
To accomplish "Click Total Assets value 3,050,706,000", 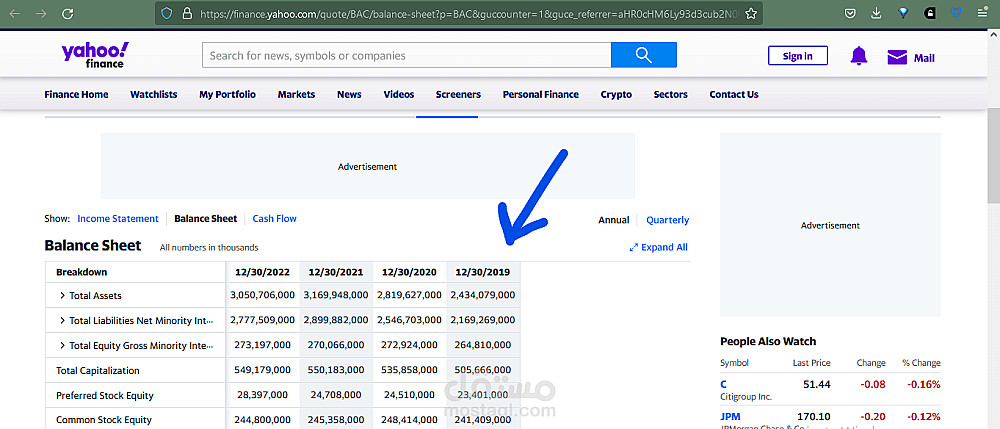I will click(263, 295).
